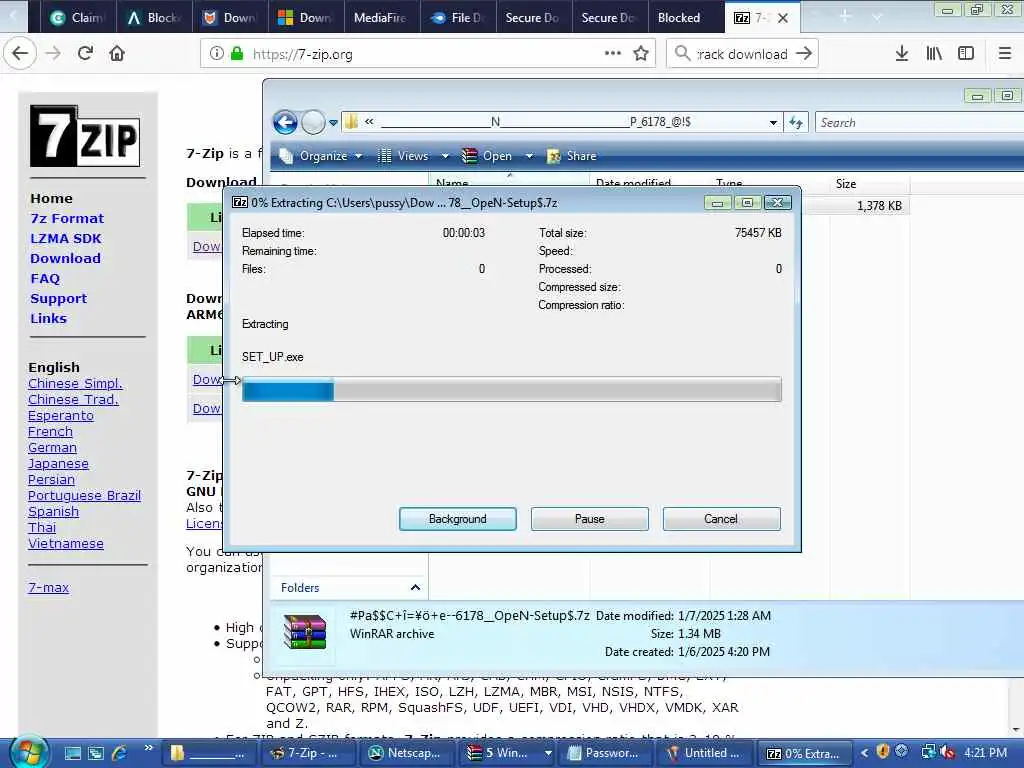The image size is (1024, 768).
Task: Click the Firefox forward arrow button
Action: tap(53, 53)
